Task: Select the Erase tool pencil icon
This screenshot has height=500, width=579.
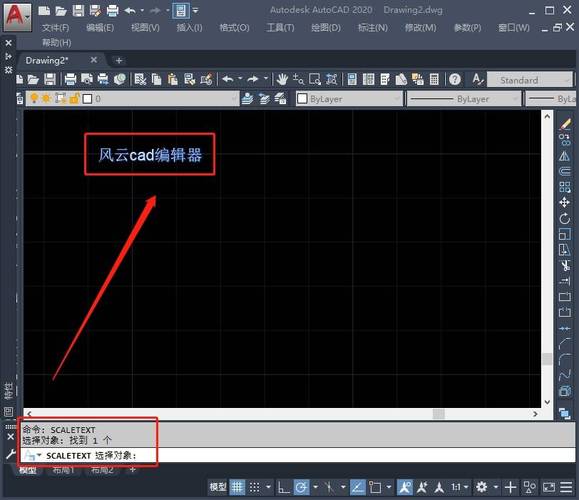Action: tap(565, 124)
